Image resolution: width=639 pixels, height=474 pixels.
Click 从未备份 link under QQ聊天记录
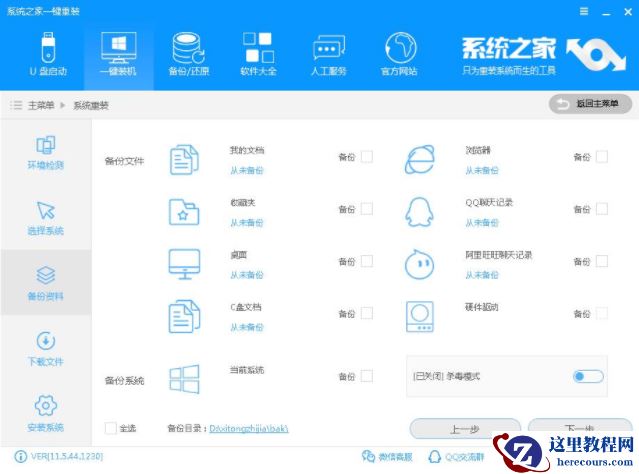click(482, 223)
